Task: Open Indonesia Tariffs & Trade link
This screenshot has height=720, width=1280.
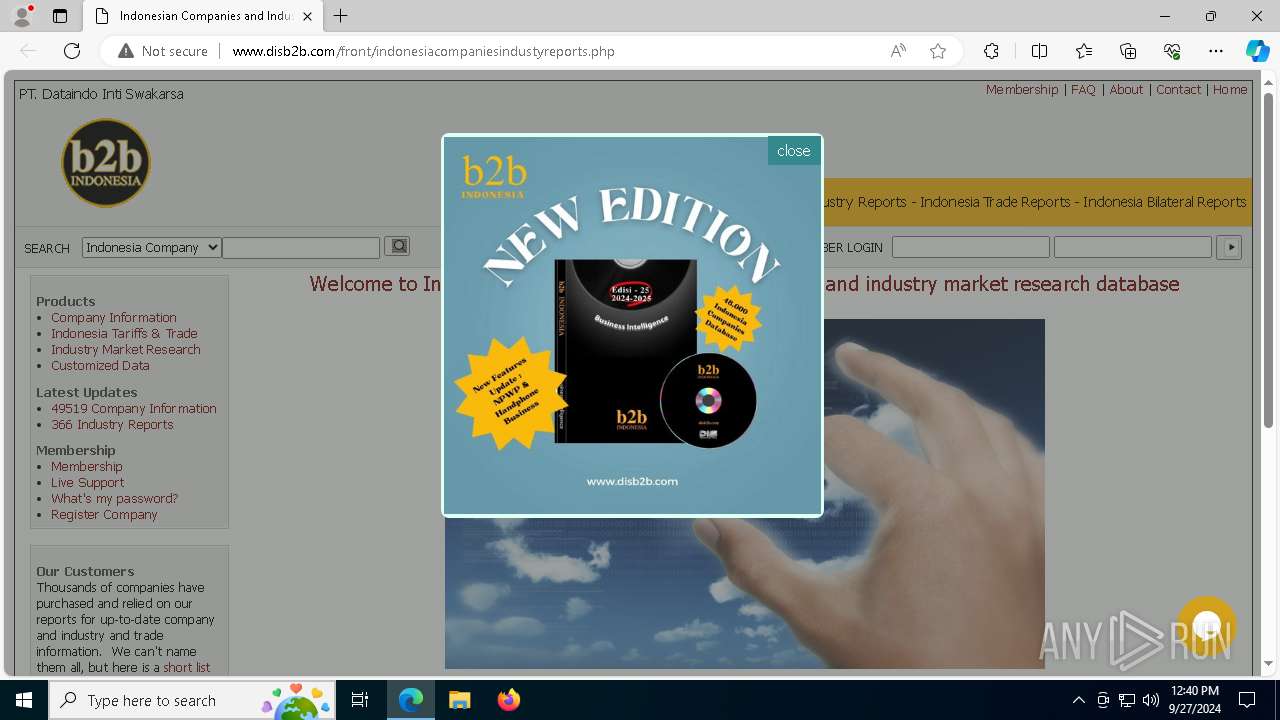Action: coord(124,333)
